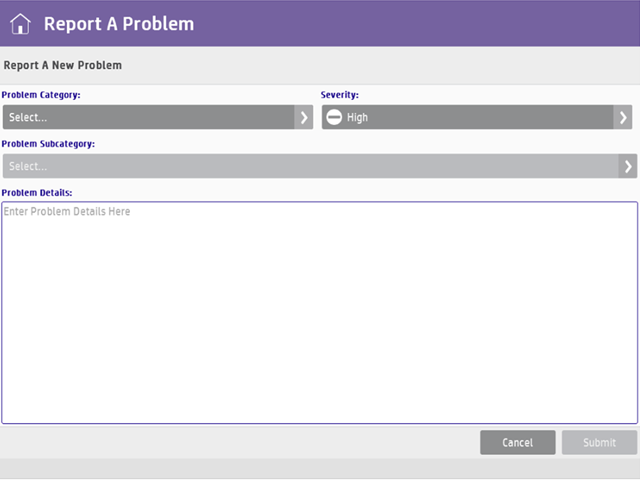Click the Problem Category chevron arrow
Screen dimensions: 640x480
coord(304,117)
